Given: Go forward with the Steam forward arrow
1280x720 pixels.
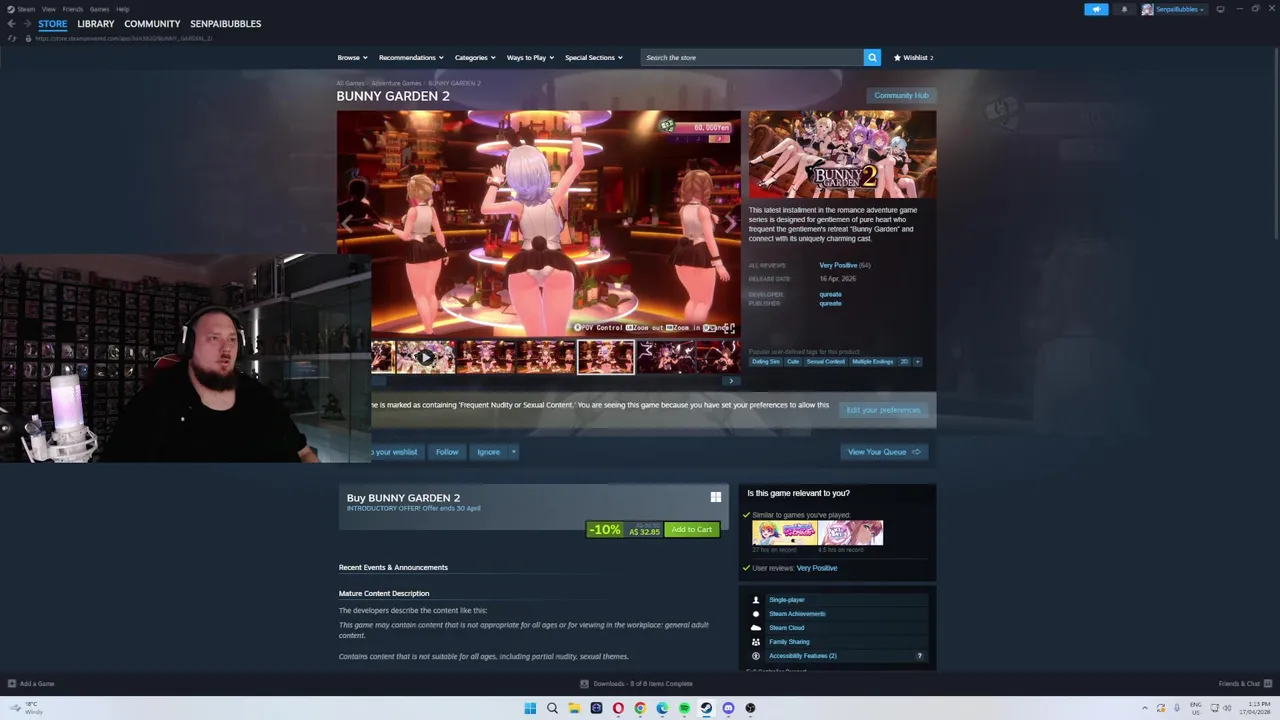Looking at the screenshot, I should [x=26, y=24].
